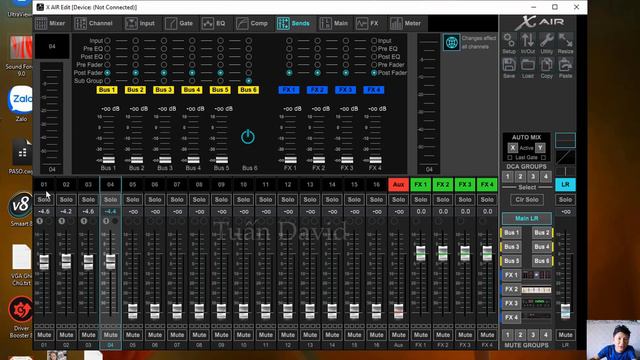
Task: Mute the Aux channel
Action: tap(398, 335)
